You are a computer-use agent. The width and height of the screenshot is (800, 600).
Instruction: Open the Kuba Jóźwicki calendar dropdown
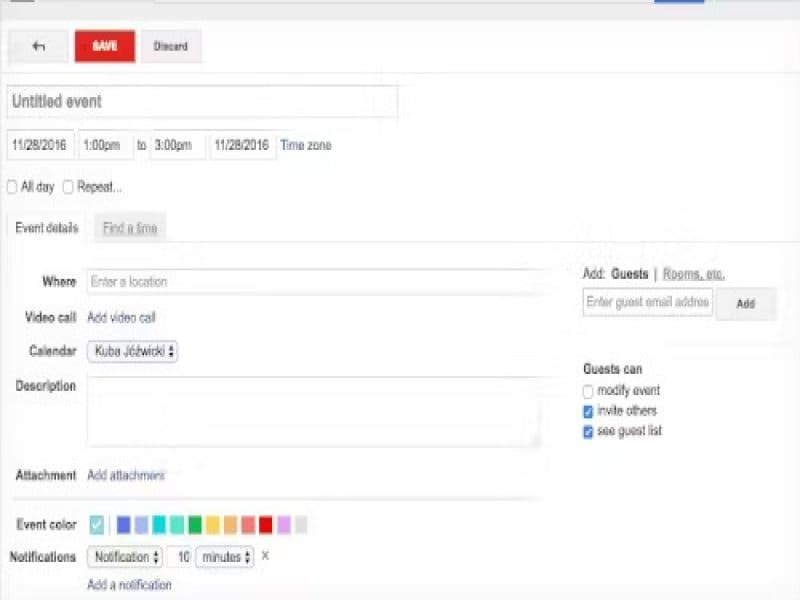click(133, 352)
